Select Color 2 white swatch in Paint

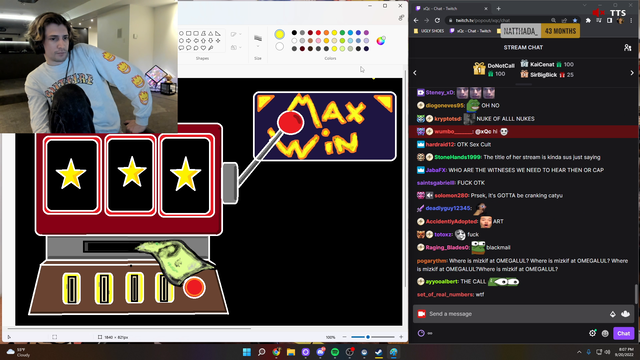coord(279,47)
